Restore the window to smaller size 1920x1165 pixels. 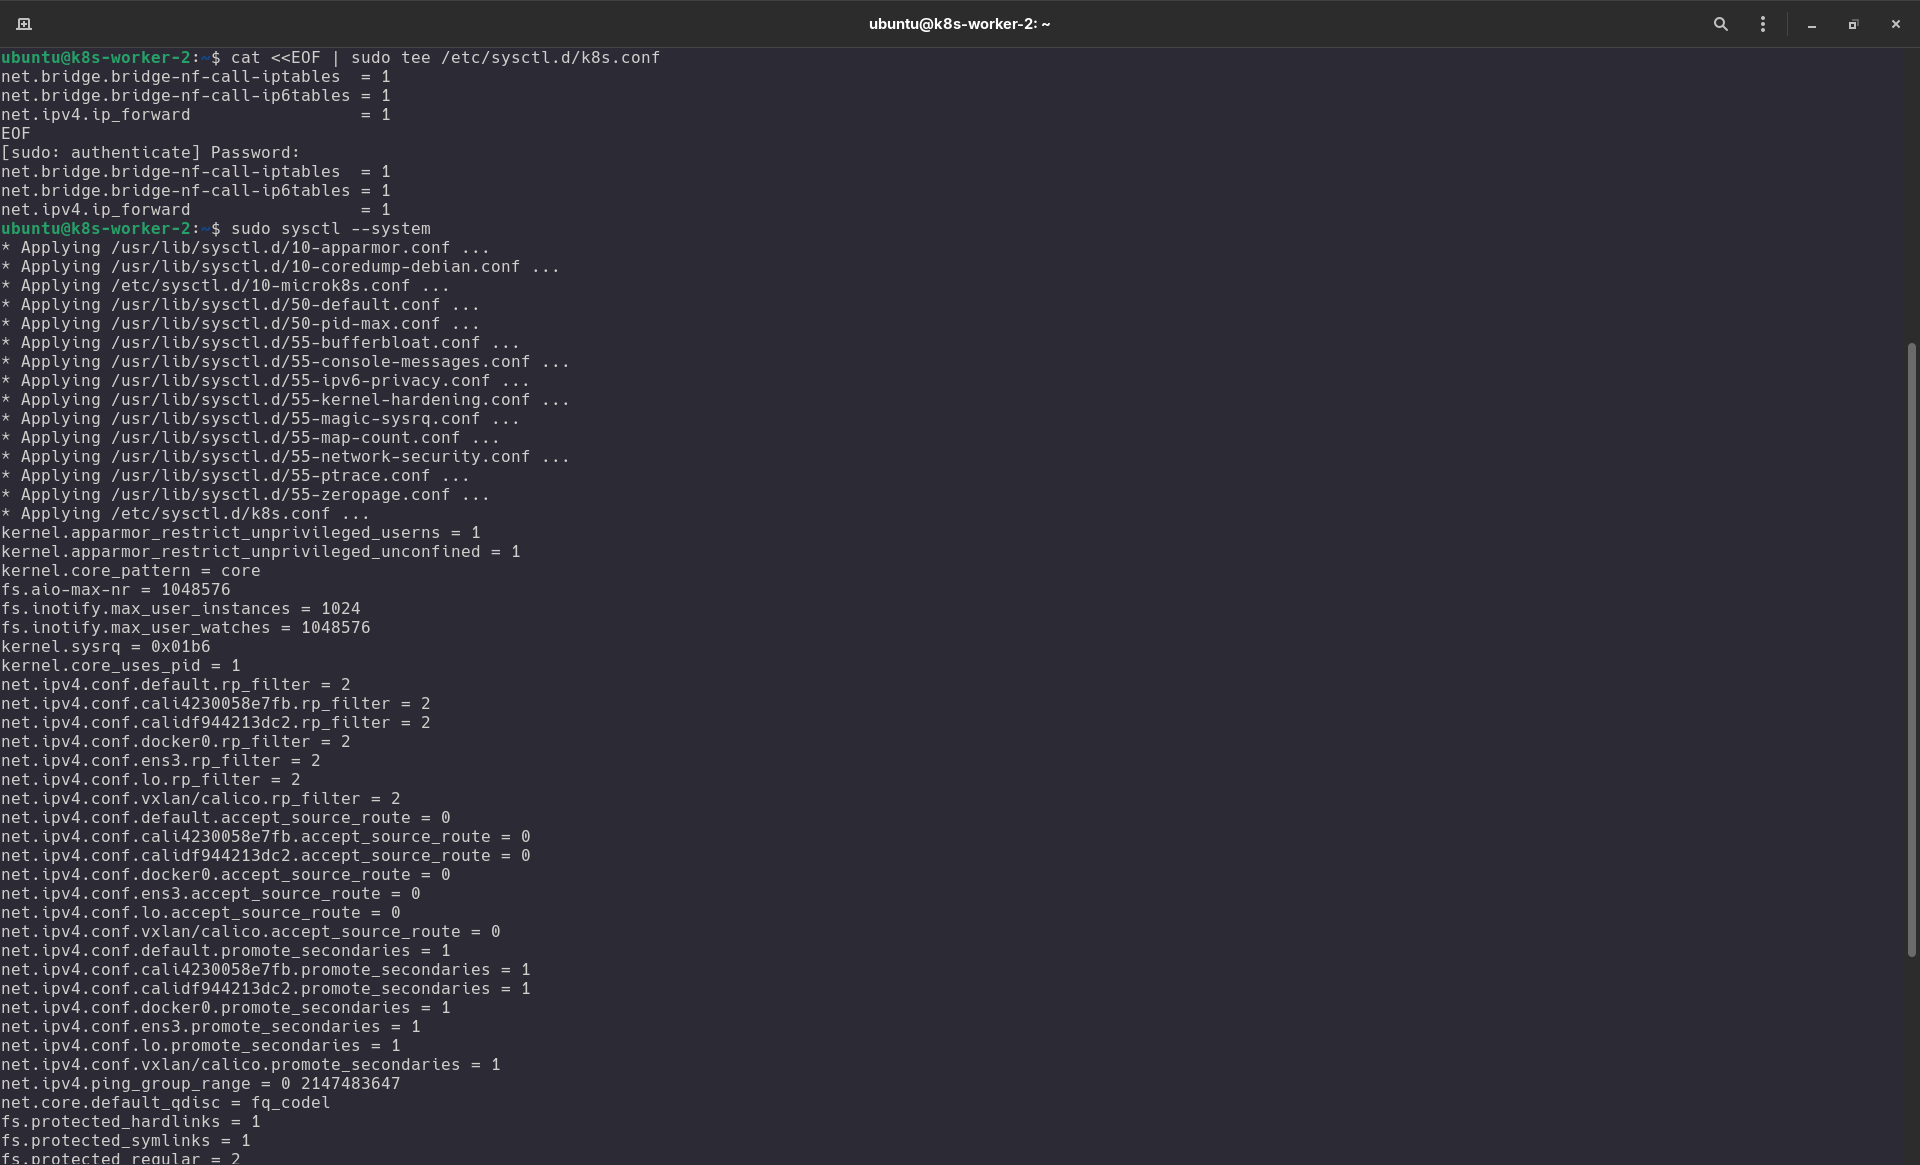coord(1853,24)
